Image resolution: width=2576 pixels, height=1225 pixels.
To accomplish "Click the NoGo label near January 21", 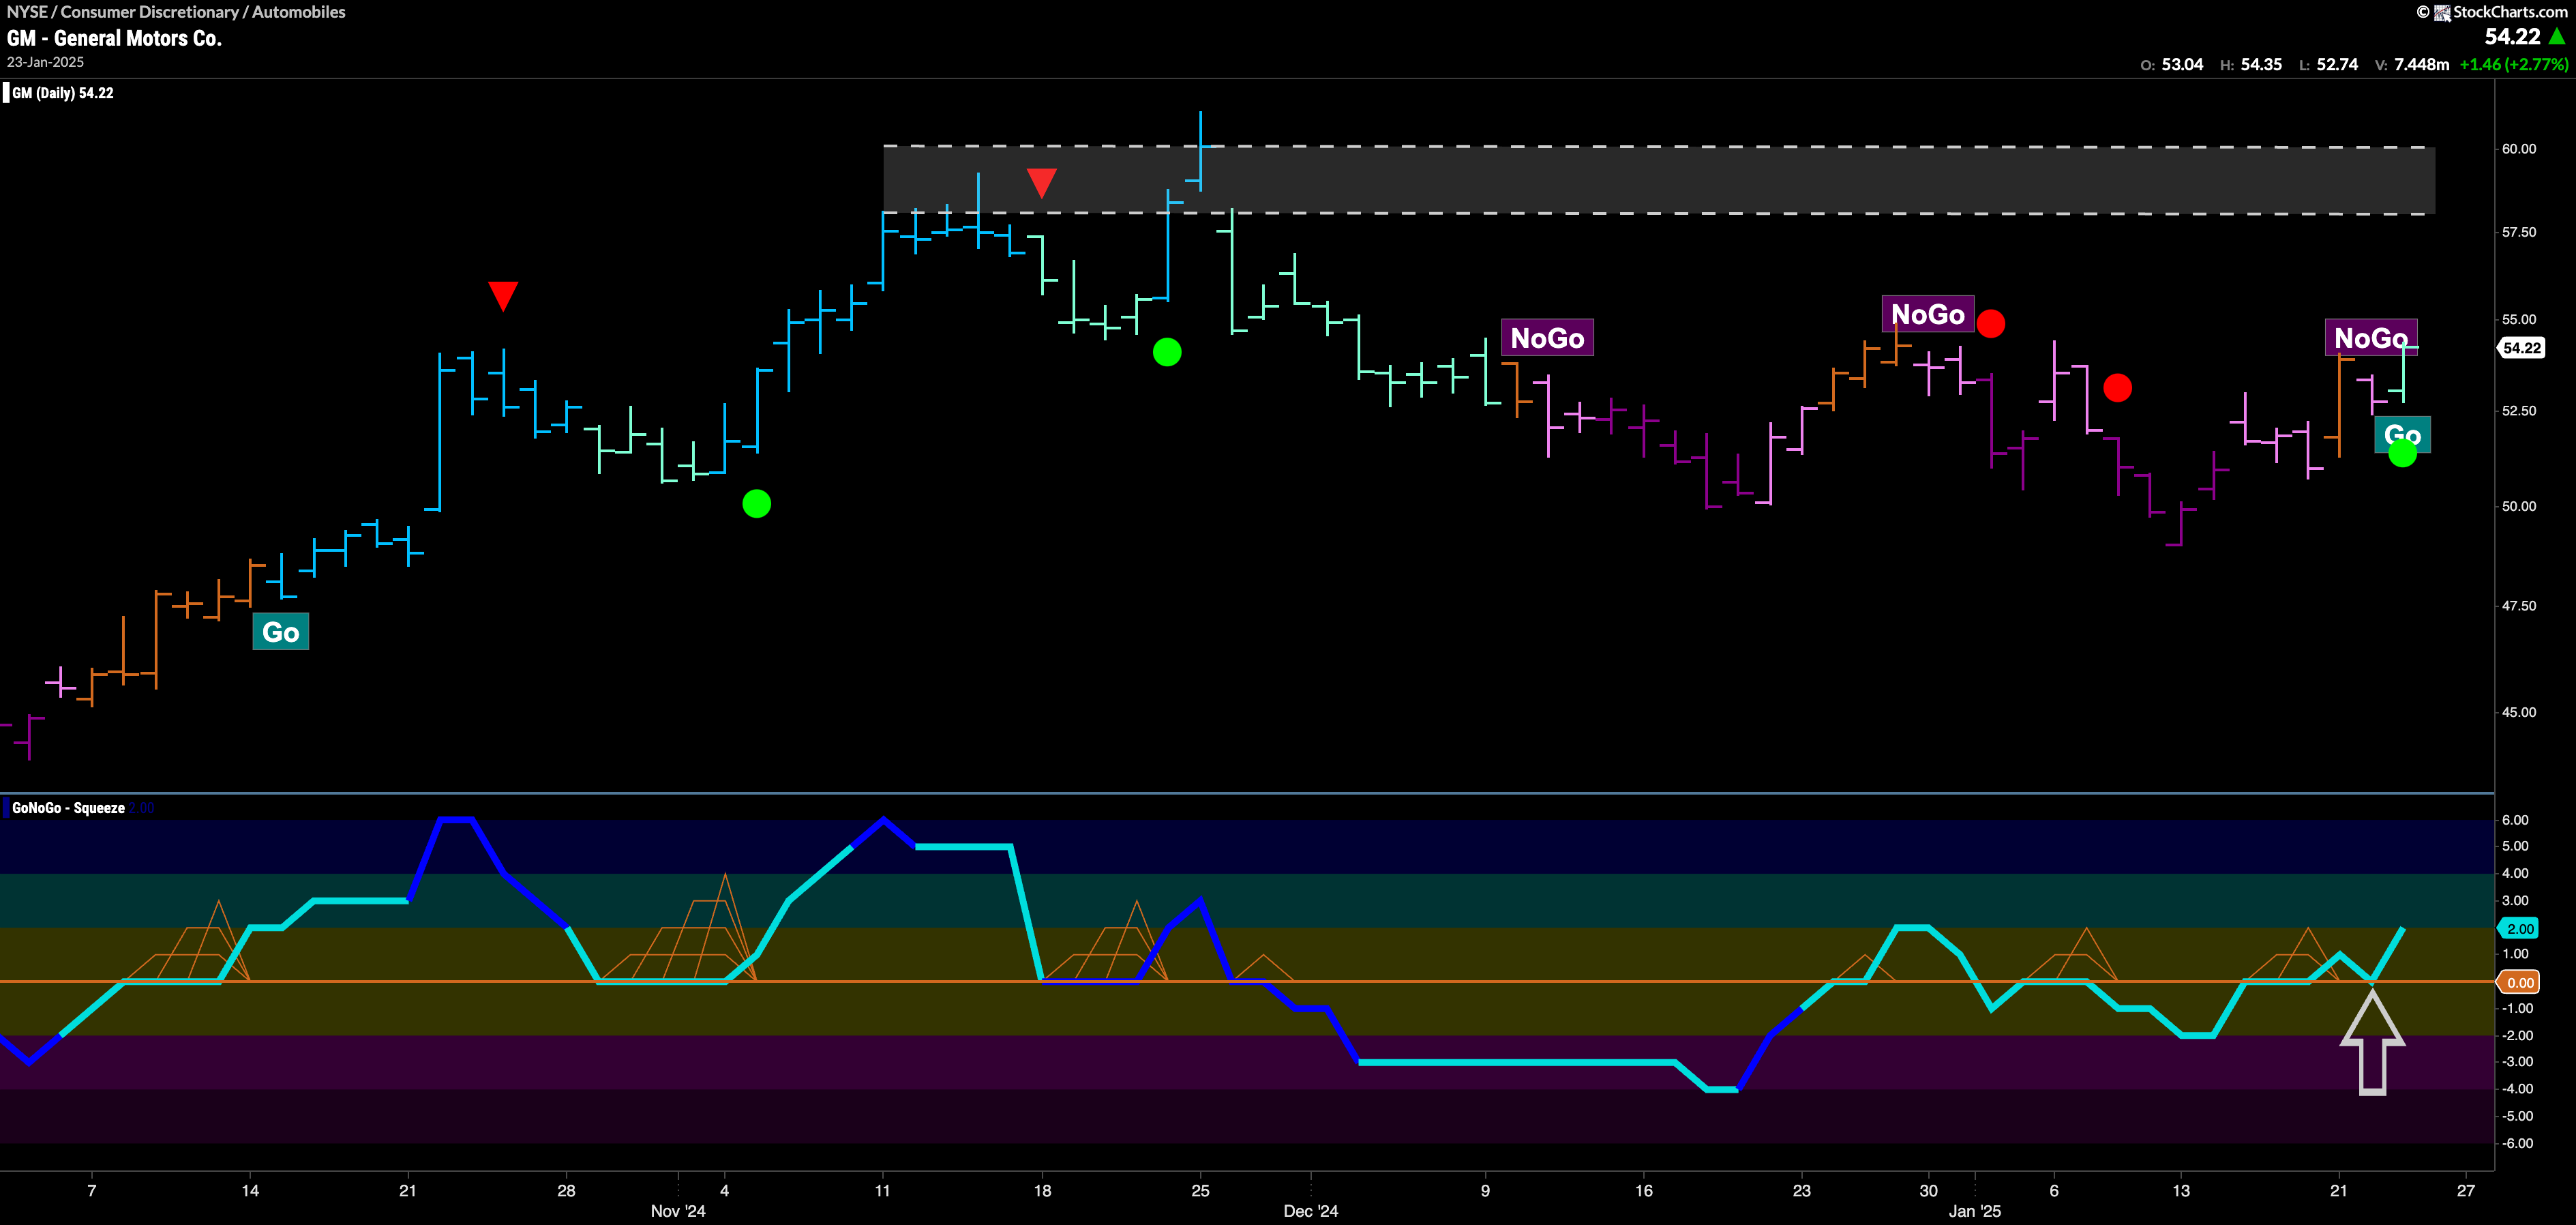I will point(2370,338).
